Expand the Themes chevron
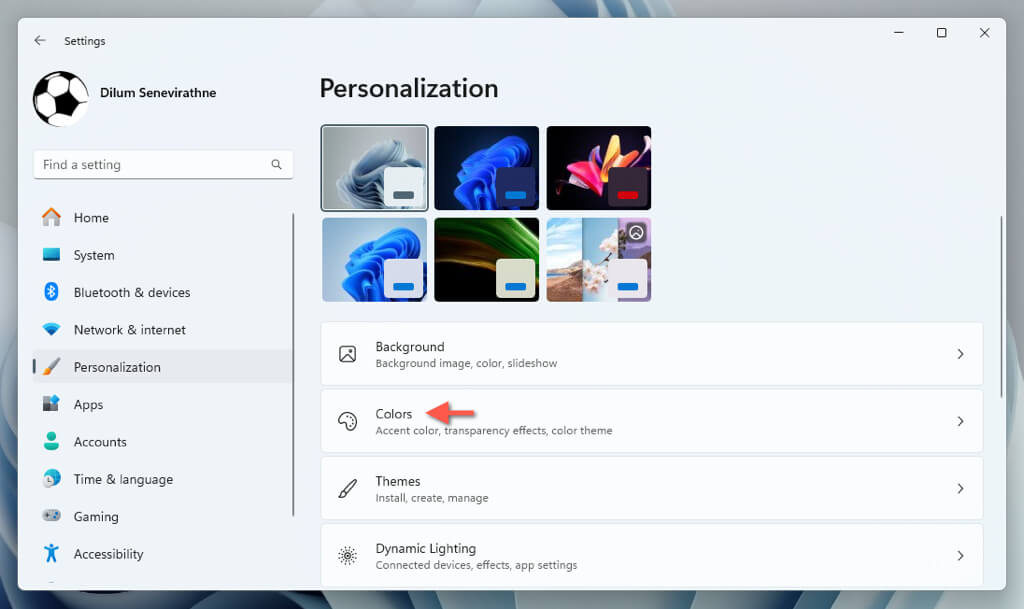 960,488
